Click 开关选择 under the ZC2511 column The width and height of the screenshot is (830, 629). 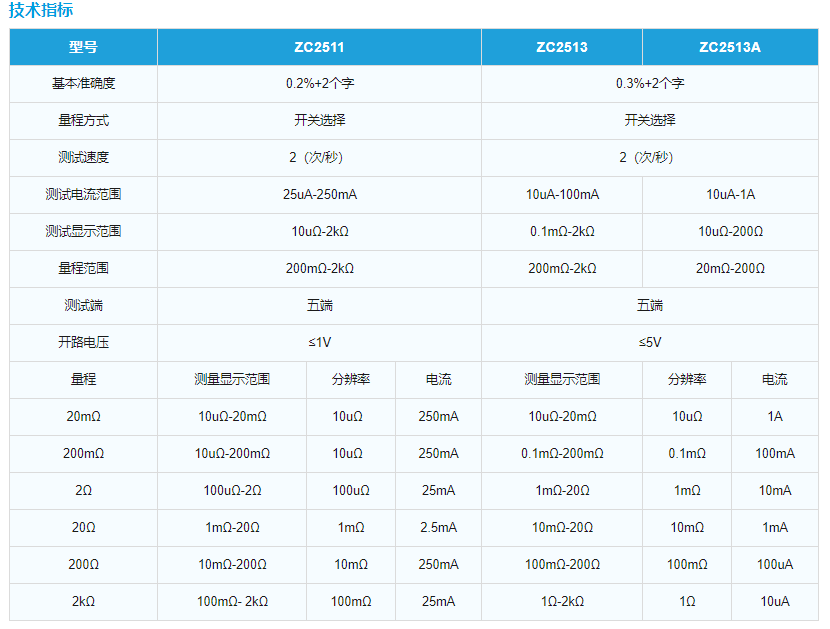(x=320, y=121)
